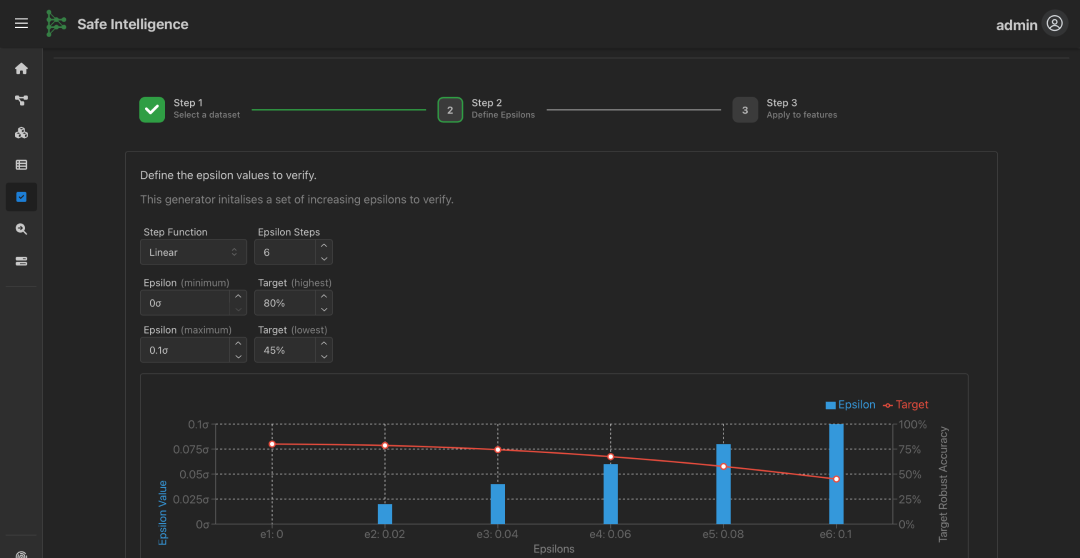The height and width of the screenshot is (558, 1080).
Task: Open the admin user account menu
Action: coord(1054,24)
